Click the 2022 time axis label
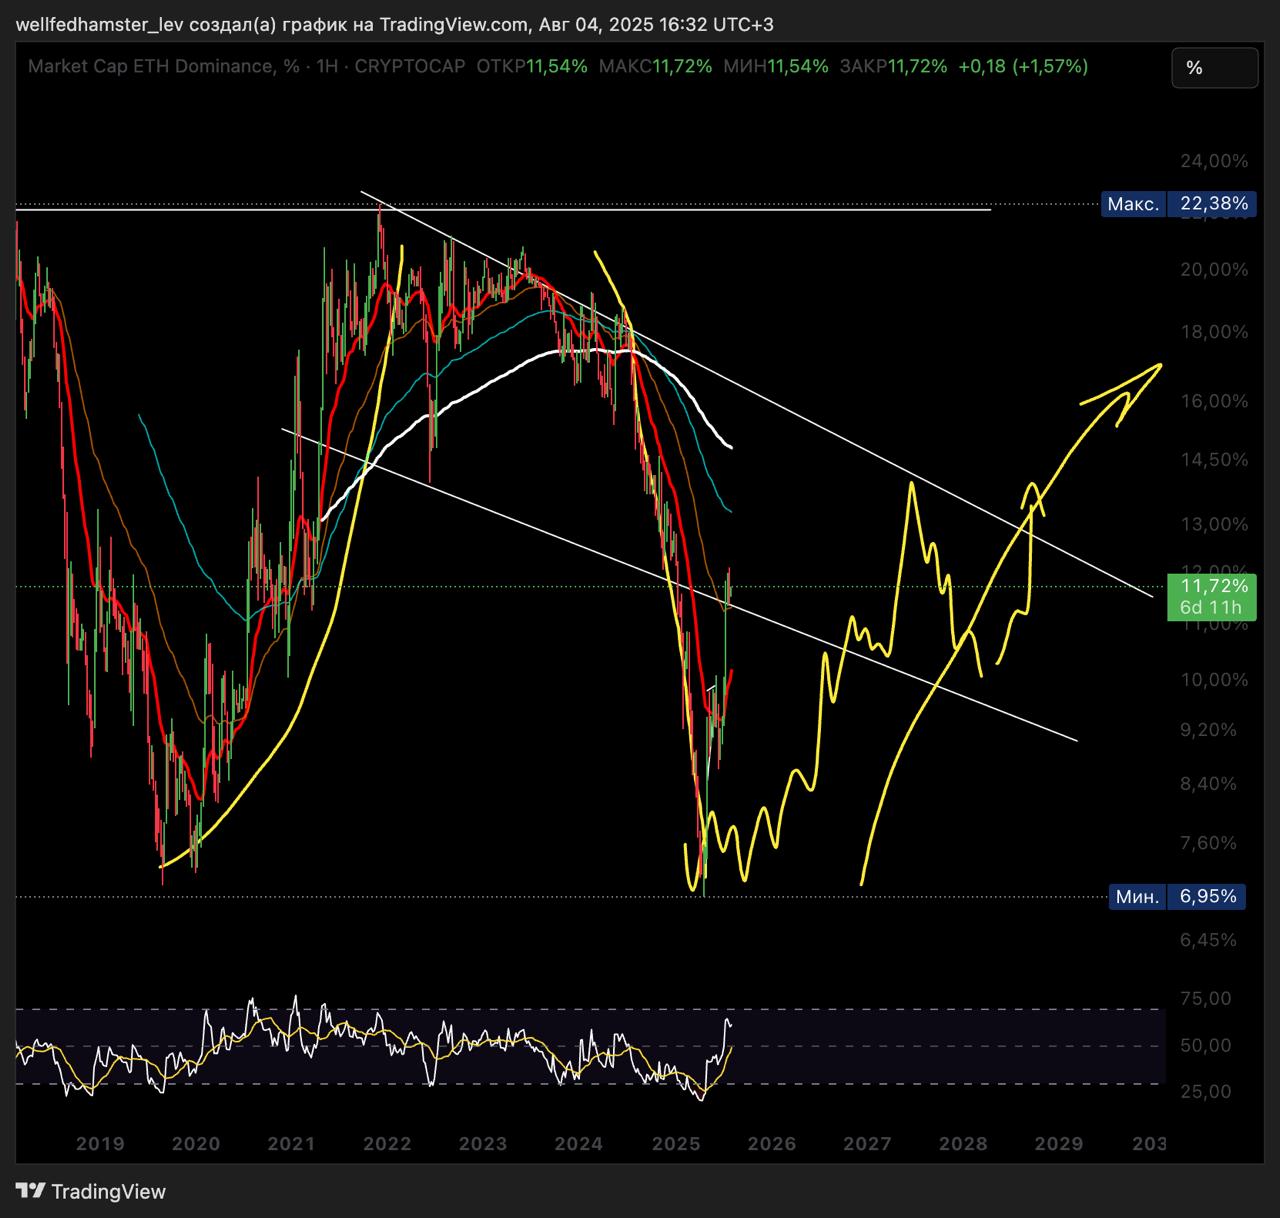 point(387,1144)
